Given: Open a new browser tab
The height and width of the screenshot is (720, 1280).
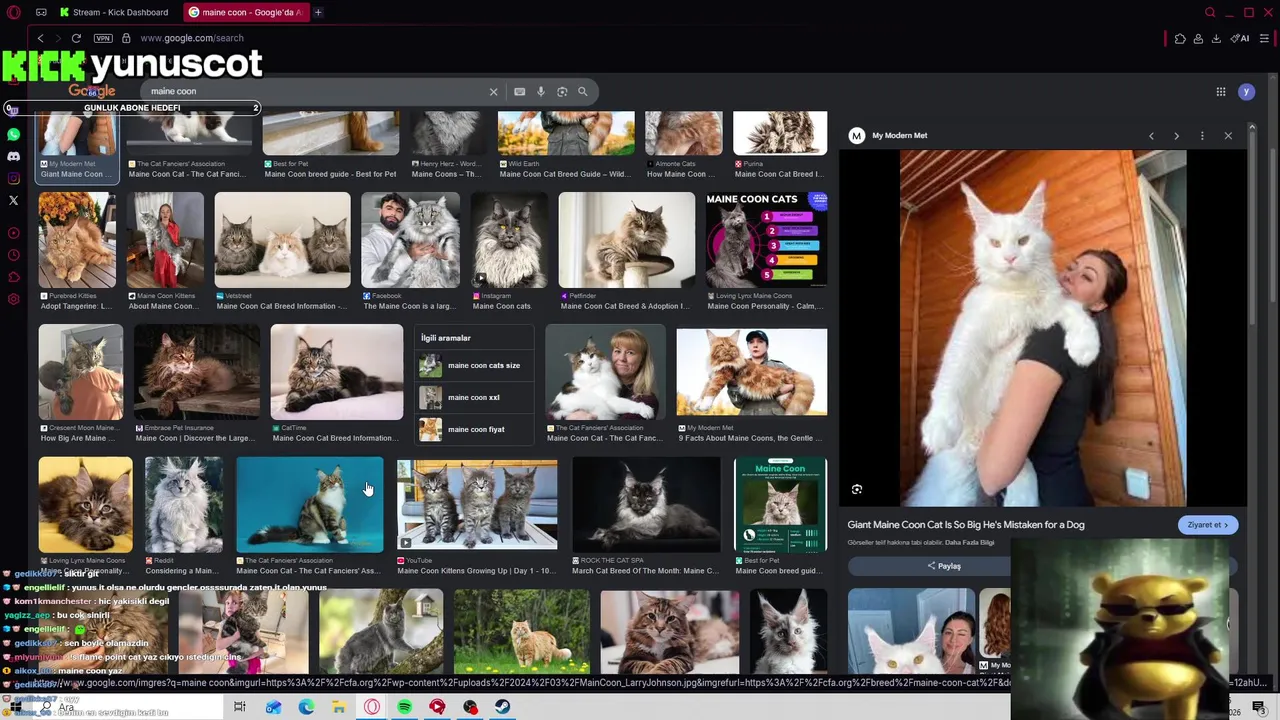Looking at the screenshot, I should tap(318, 12).
